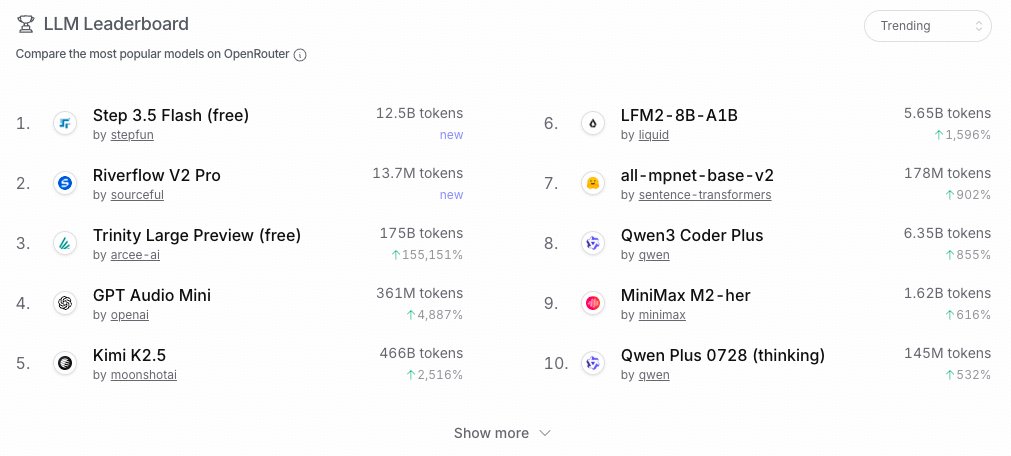Open the Trending sort dropdown

(x=927, y=26)
